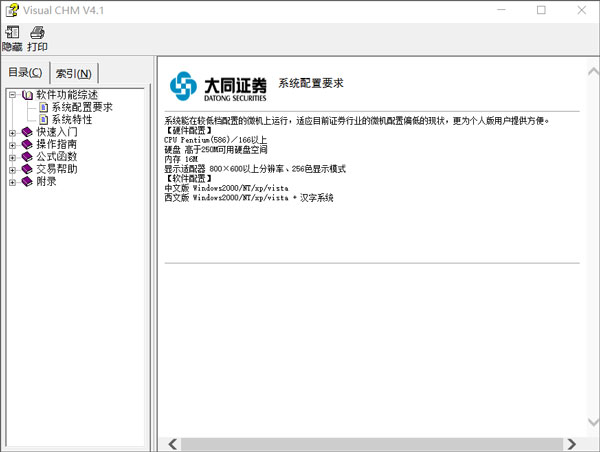Click the 西文版 Windows line with 汉字系统
Viewport: 600px width, 452px height.
(x=249, y=198)
